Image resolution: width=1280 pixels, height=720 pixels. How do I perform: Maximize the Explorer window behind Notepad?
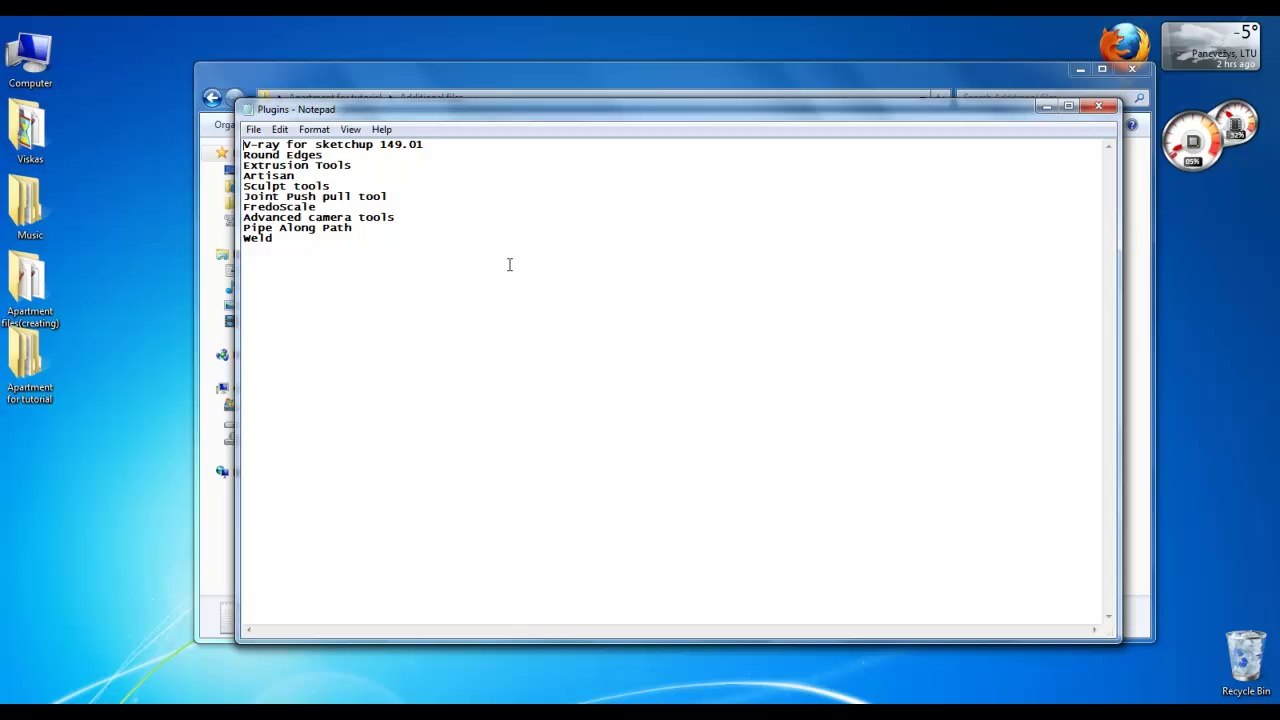(x=1102, y=69)
